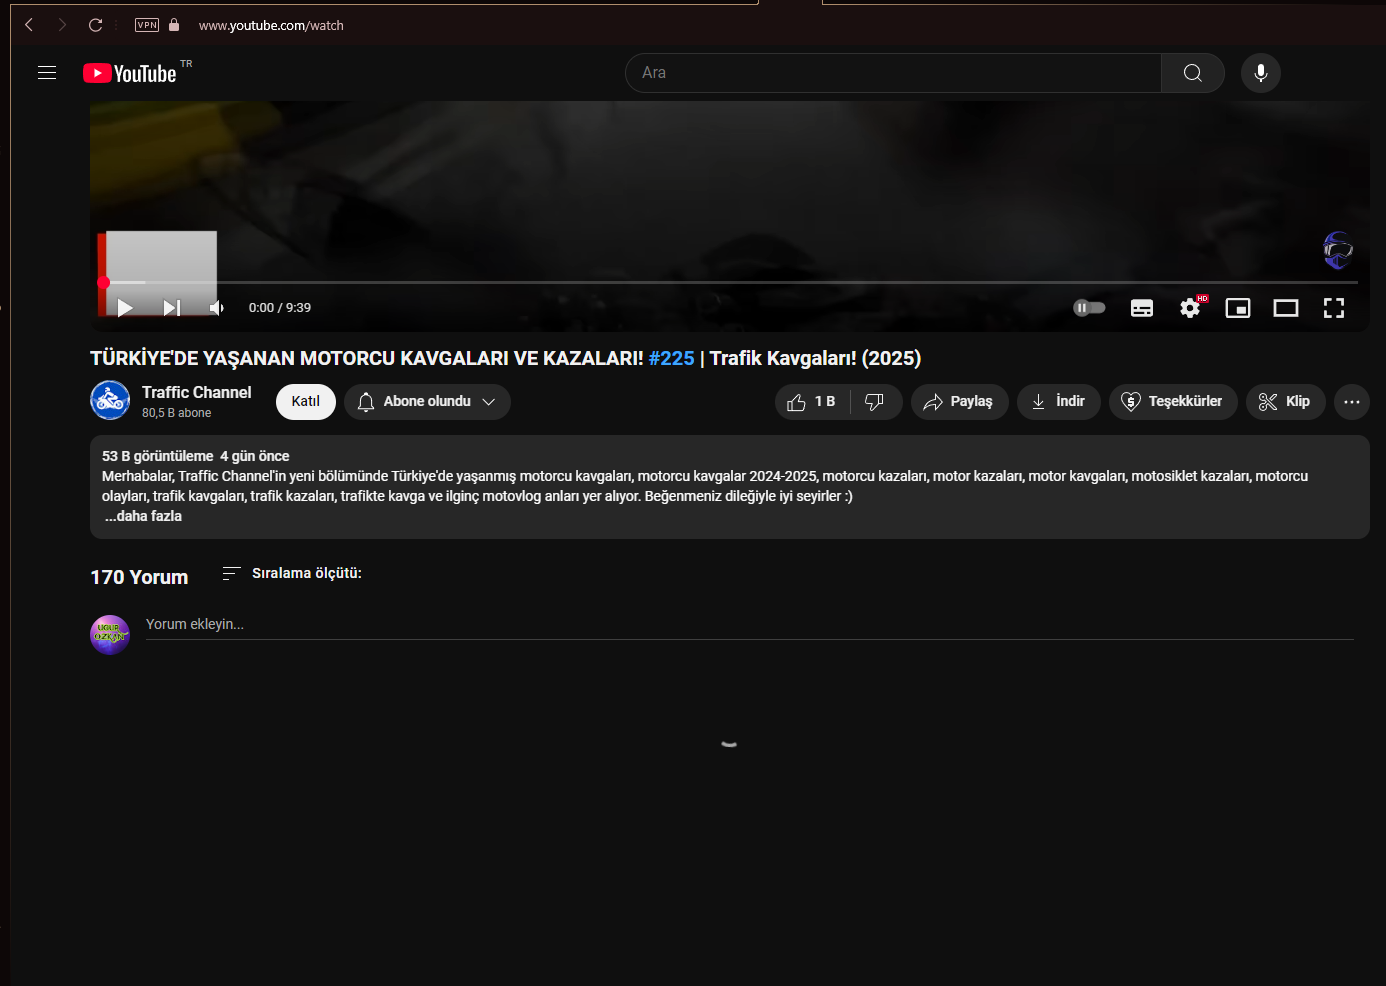Click the Katıl join button
This screenshot has width=1386, height=986.
tap(306, 401)
